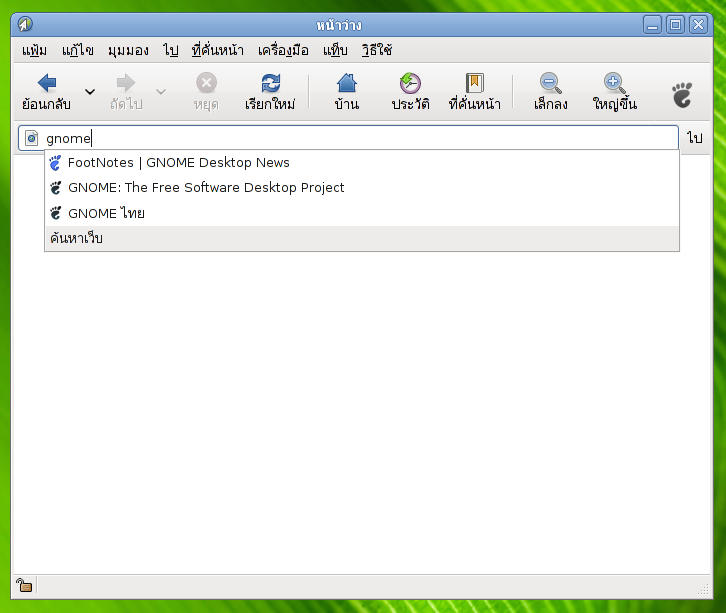Open the แก้ไข (Edit) menu
726x613 pixels.
click(78, 50)
